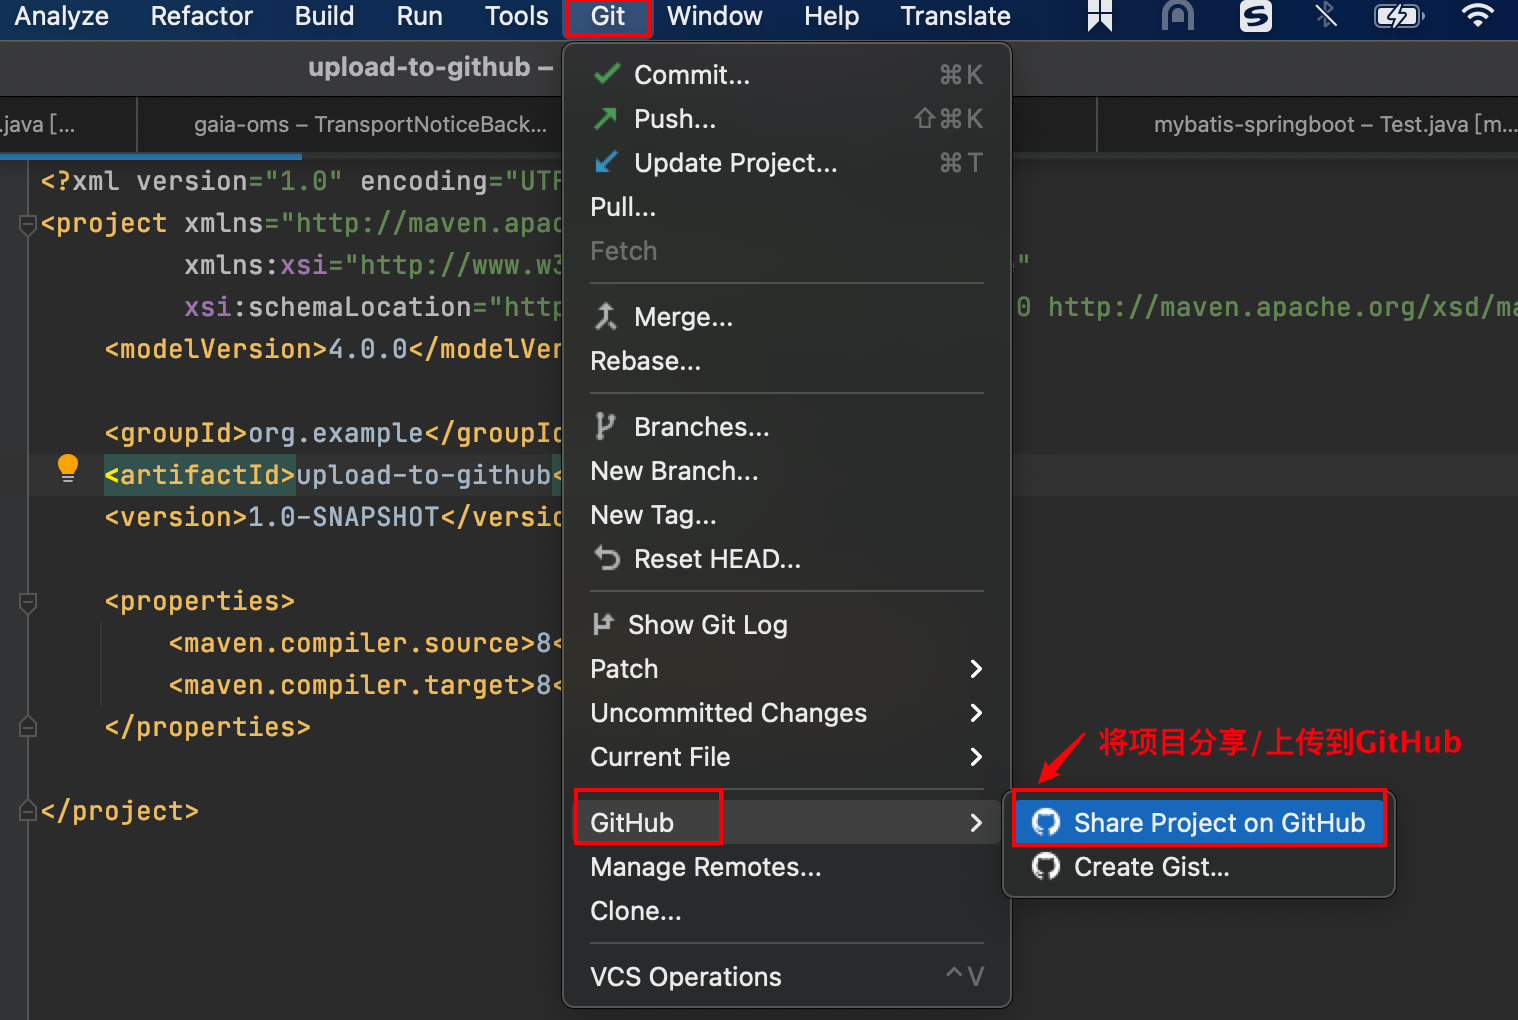Viewport: 1518px width, 1020px height.
Task: Click the green Push arrow icon
Action: [x=605, y=119]
